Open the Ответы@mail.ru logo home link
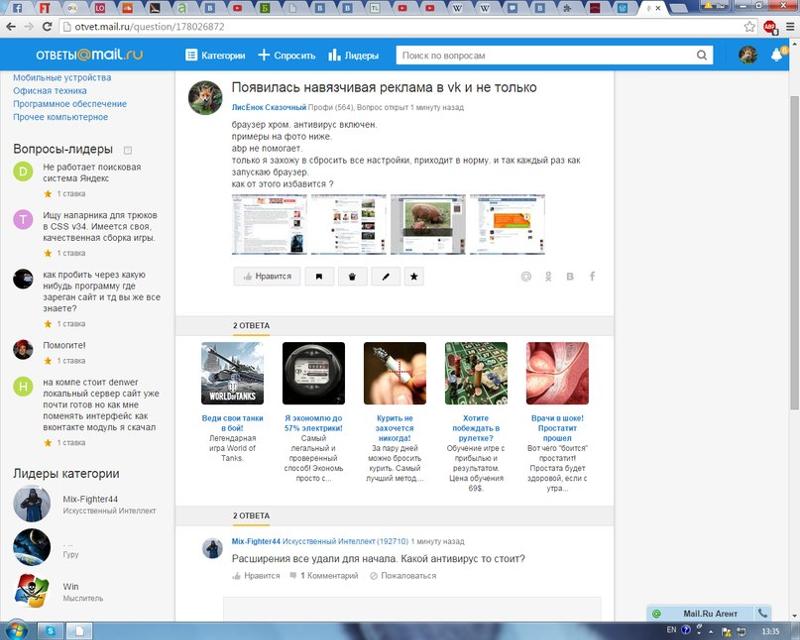The width and height of the screenshot is (800, 640). pos(89,55)
